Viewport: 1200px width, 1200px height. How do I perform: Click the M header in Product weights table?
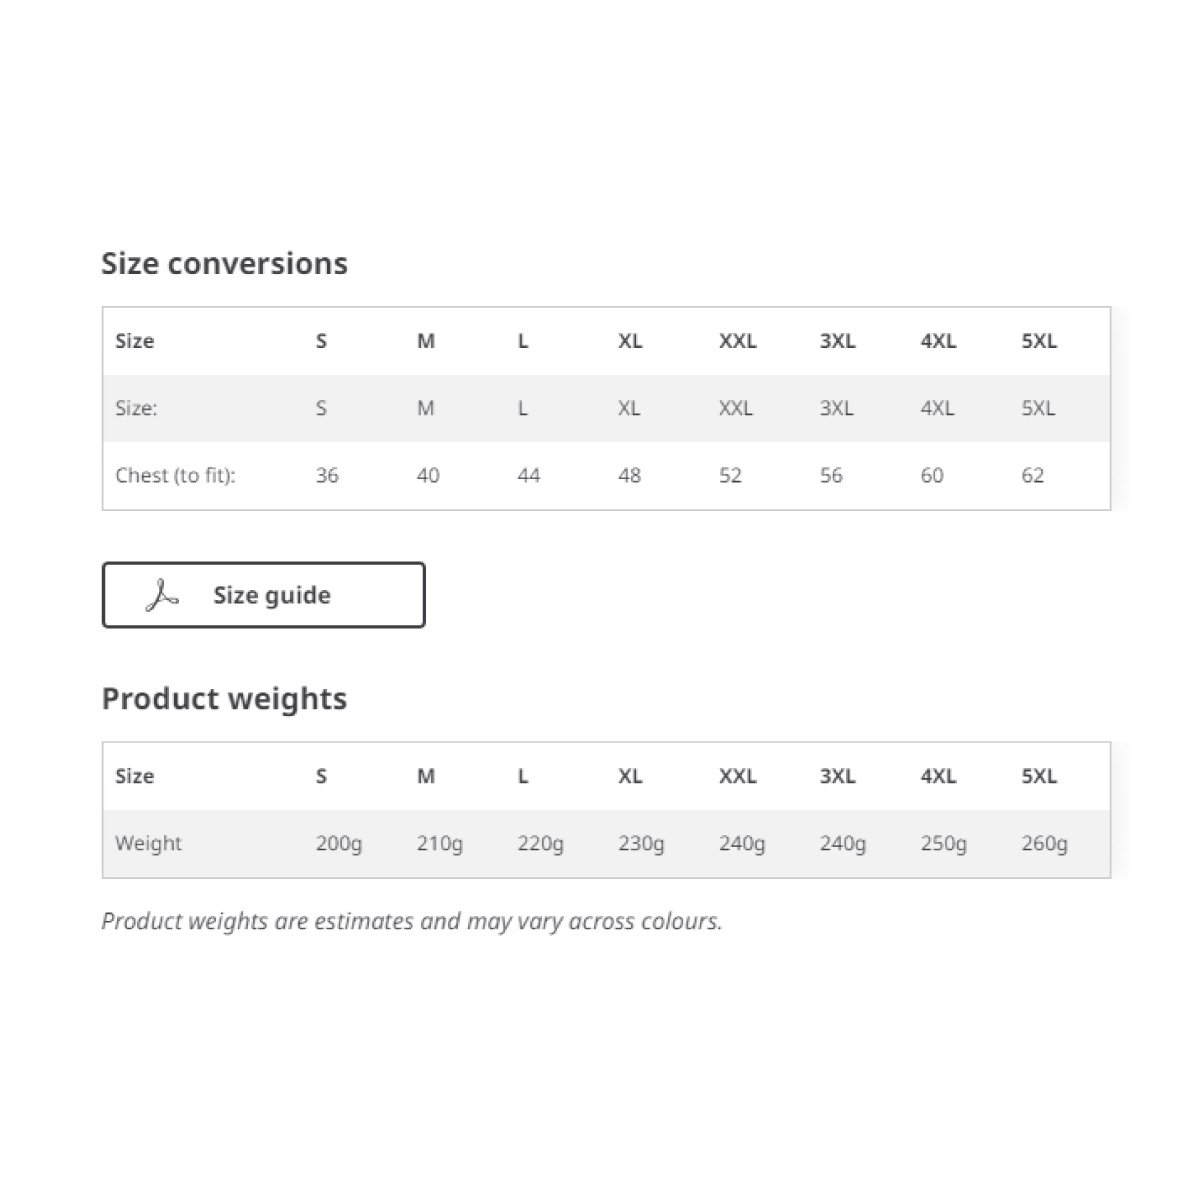(x=426, y=776)
